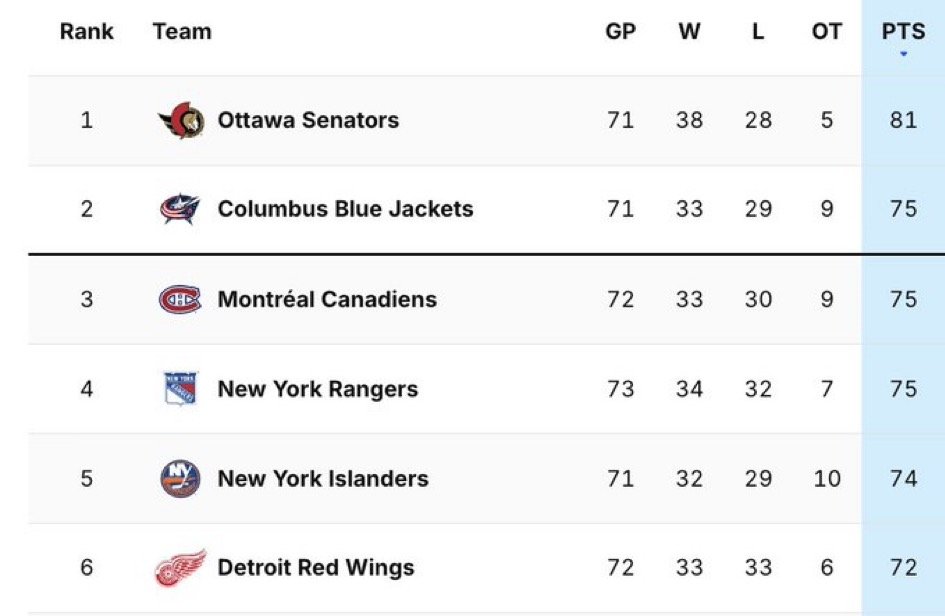The width and height of the screenshot is (945, 616).
Task: Open the New York Islanders team page
Action: click(x=323, y=479)
